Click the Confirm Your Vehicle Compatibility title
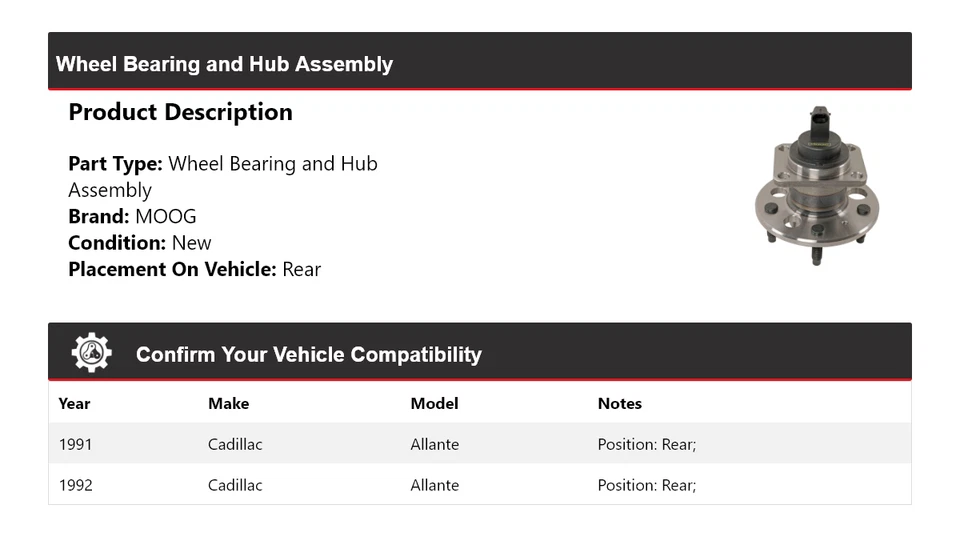Viewport: 960px width, 537px height. [x=309, y=355]
